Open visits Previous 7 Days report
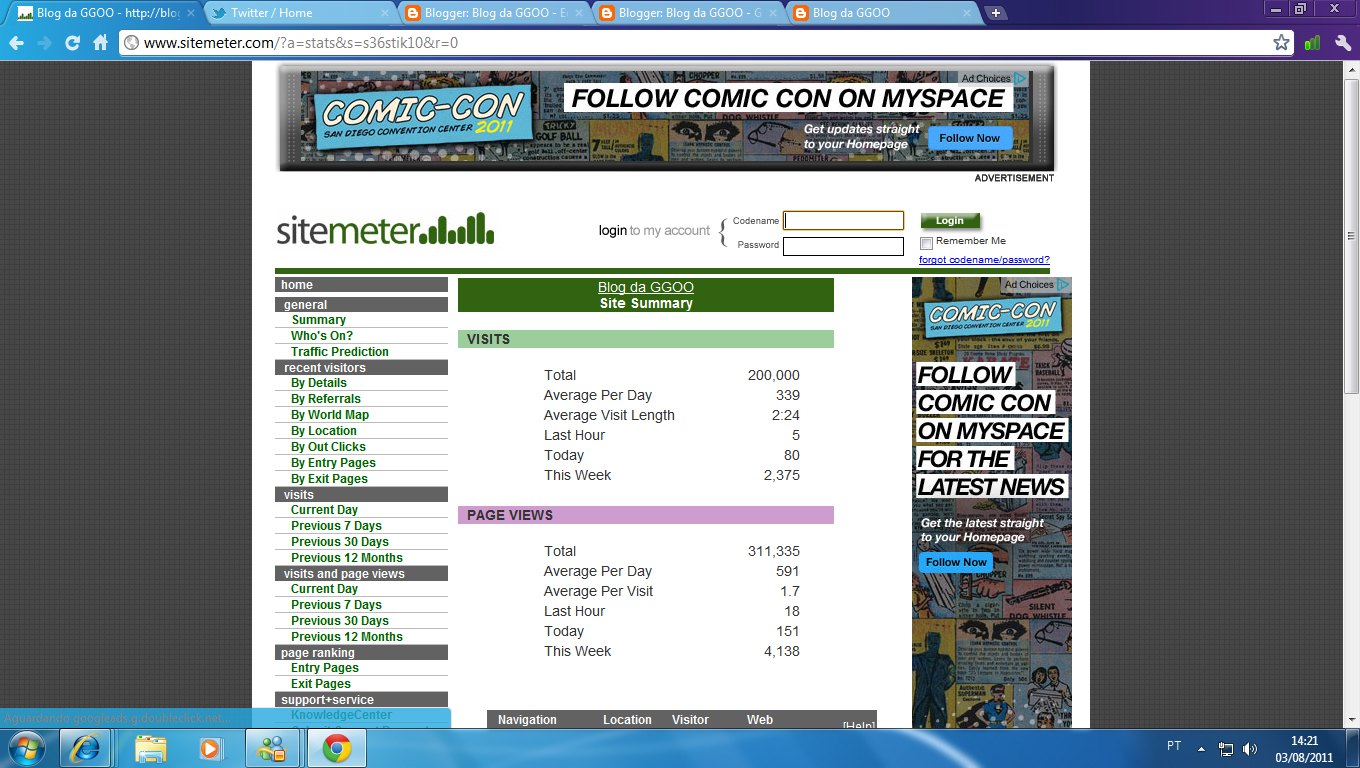This screenshot has width=1360, height=768. pyautogui.click(x=336, y=526)
